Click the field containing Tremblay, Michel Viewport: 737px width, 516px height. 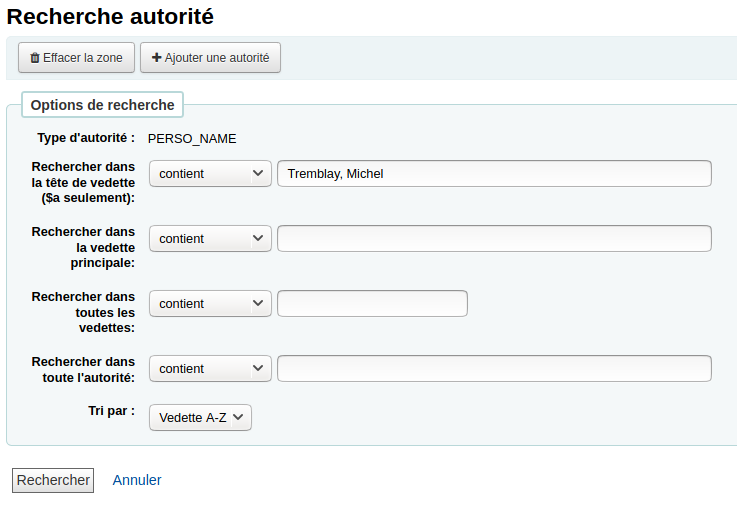494,173
